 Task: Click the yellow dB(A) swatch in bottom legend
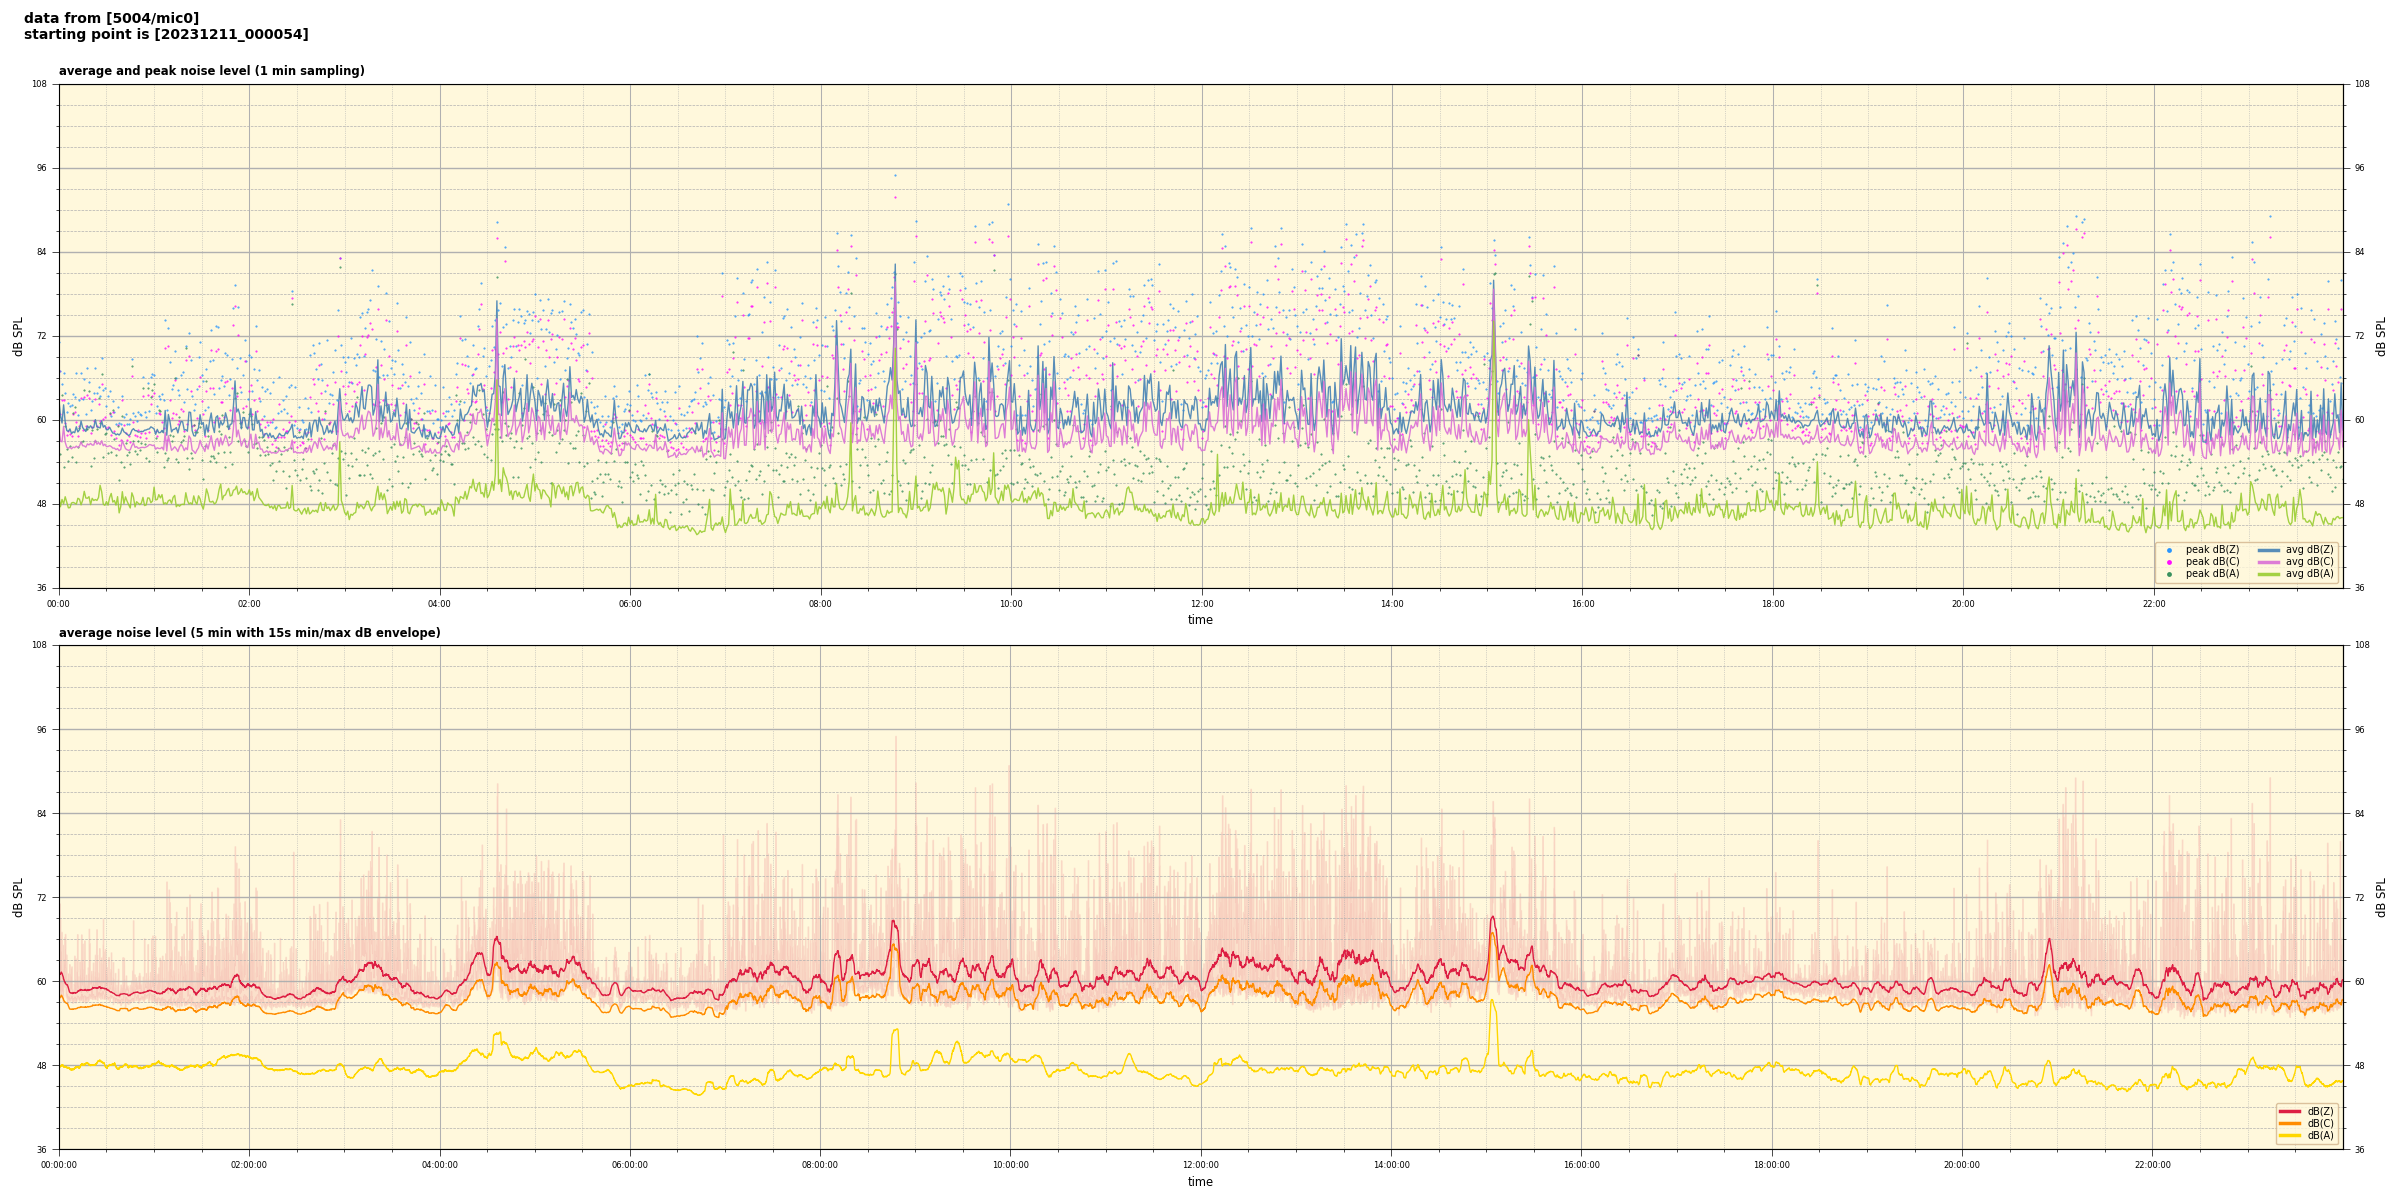(x=2290, y=1135)
